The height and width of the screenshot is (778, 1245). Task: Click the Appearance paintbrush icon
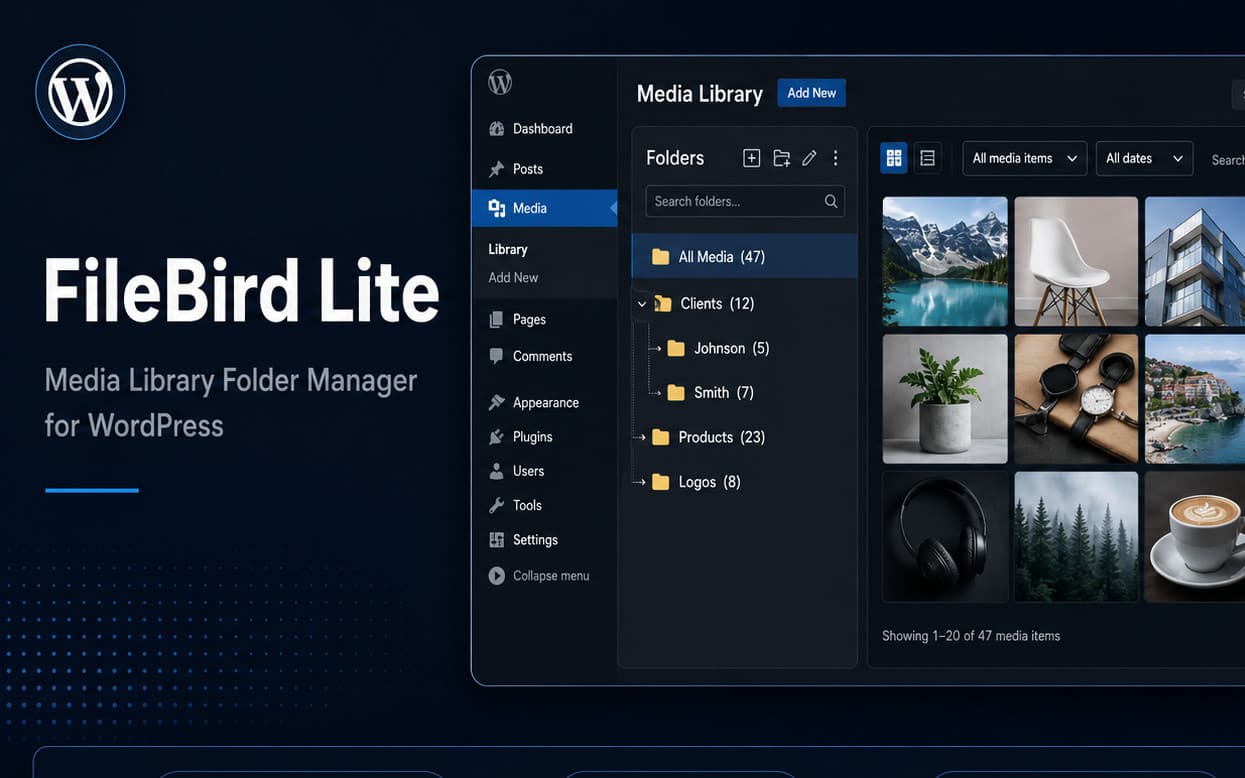496,402
